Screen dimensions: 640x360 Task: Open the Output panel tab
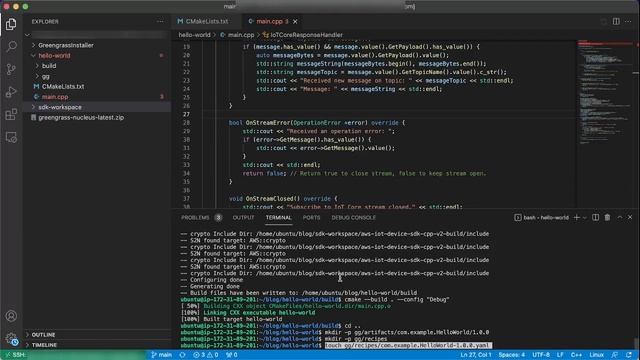click(243, 218)
